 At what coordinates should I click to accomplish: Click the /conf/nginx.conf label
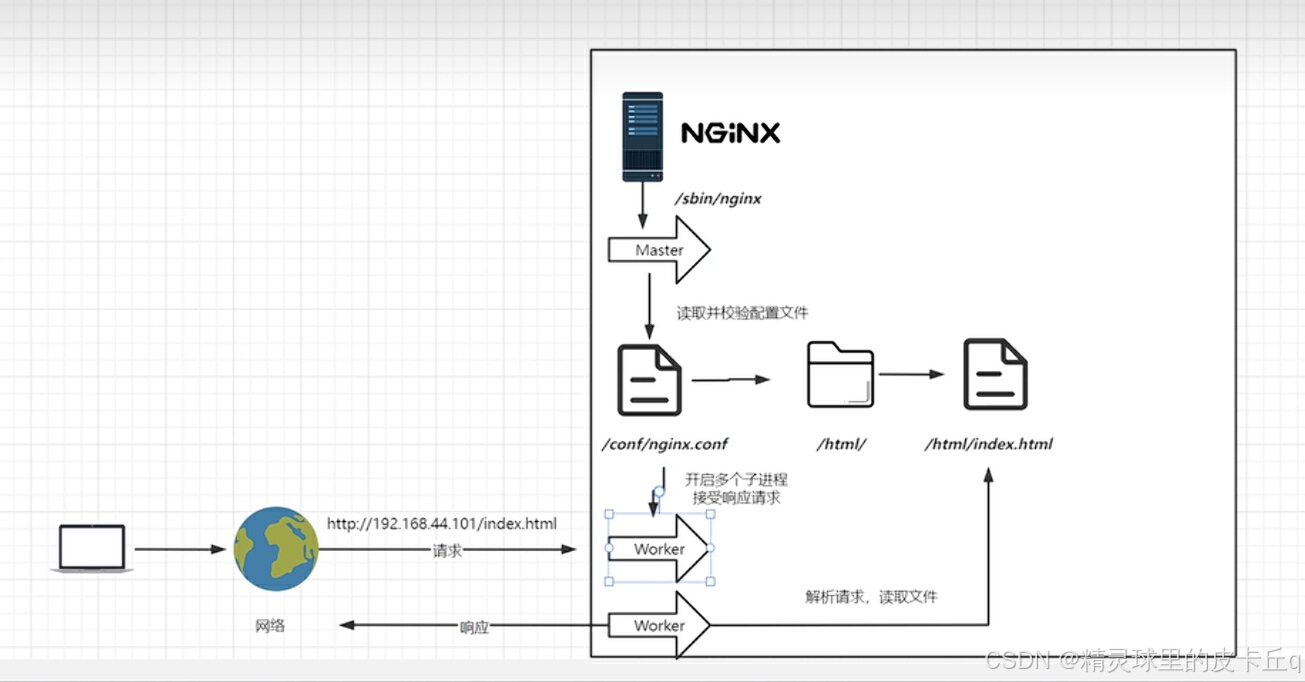(x=663, y=444)
